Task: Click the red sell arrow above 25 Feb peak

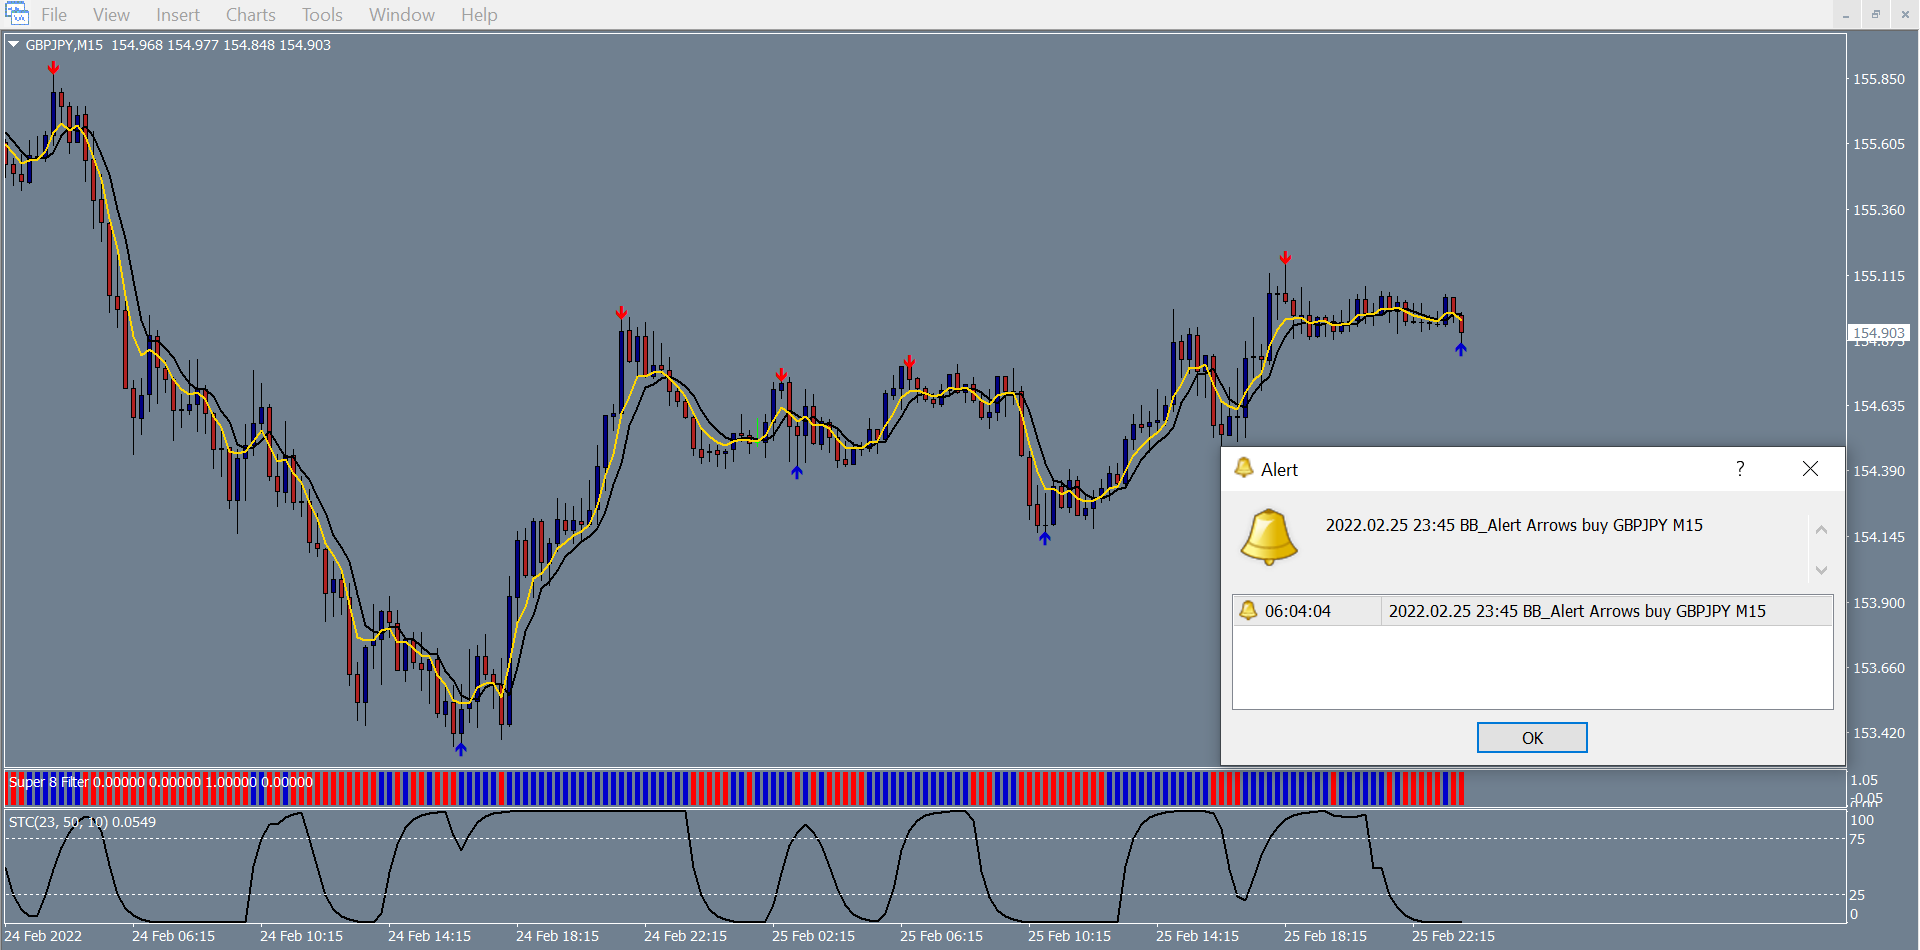Action: (x=1285, y=258)
